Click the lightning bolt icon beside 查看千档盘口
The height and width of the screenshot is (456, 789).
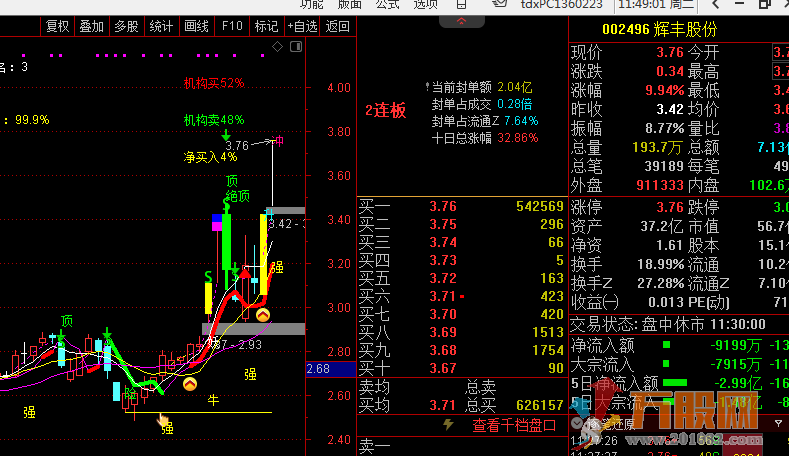448,425
